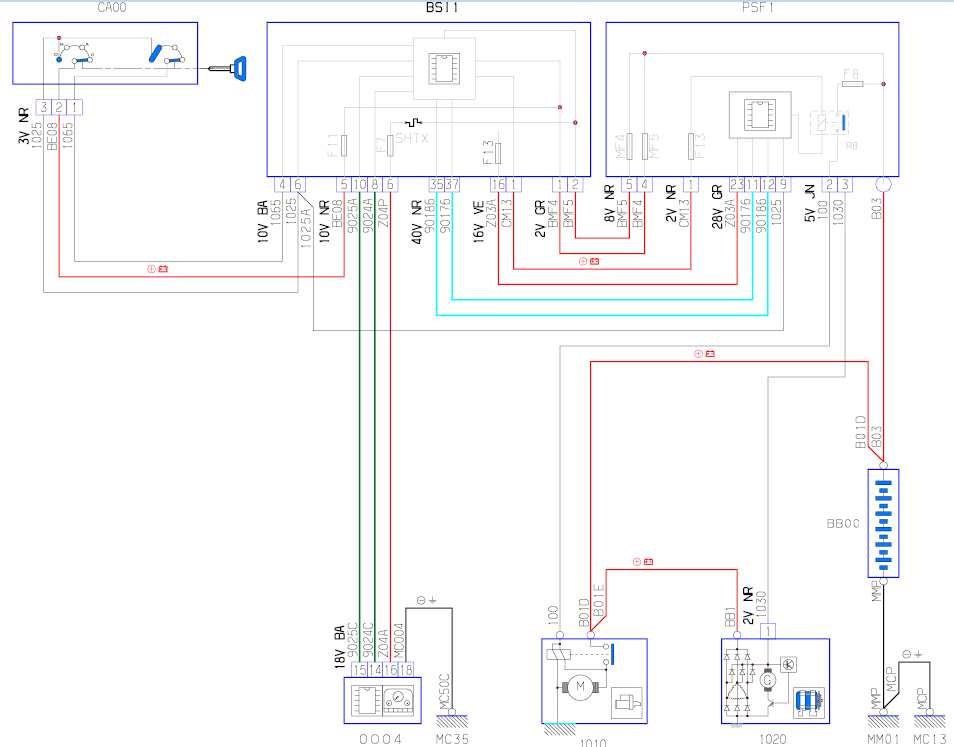Viewport: 954px width, 747px height.
Task: Click the "MC004" wire label
Action: (x=399, y=641)
